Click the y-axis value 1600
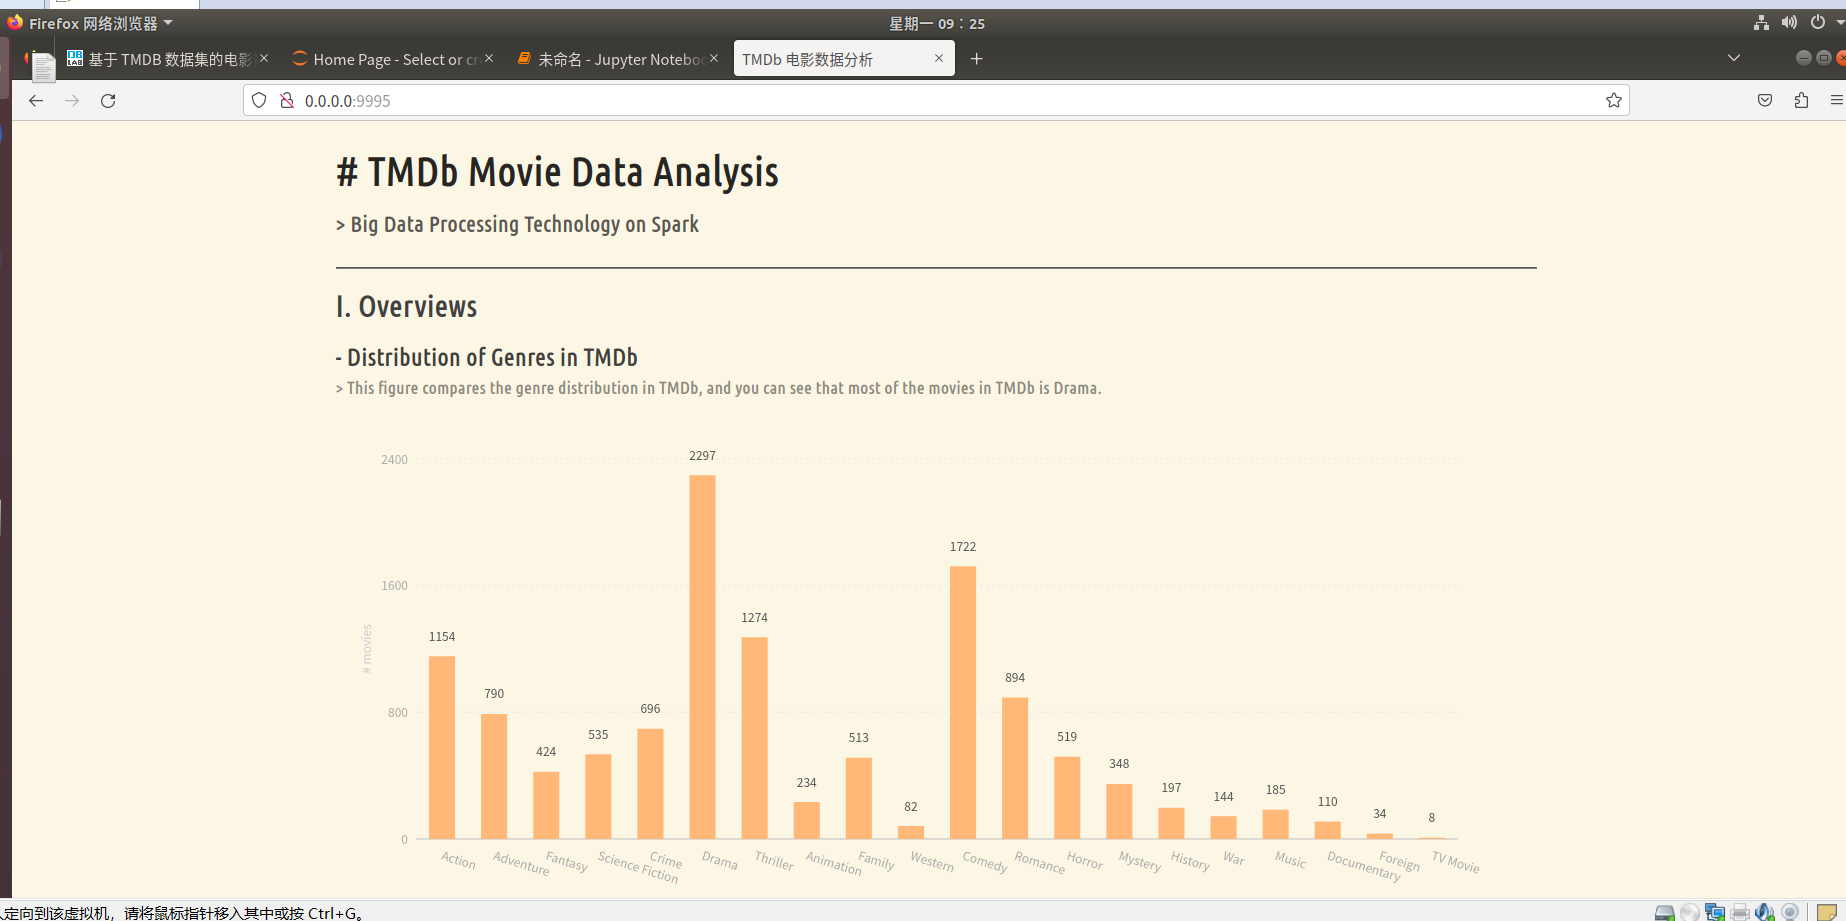Screen dimensions: 1846x921 coord(394,586)
